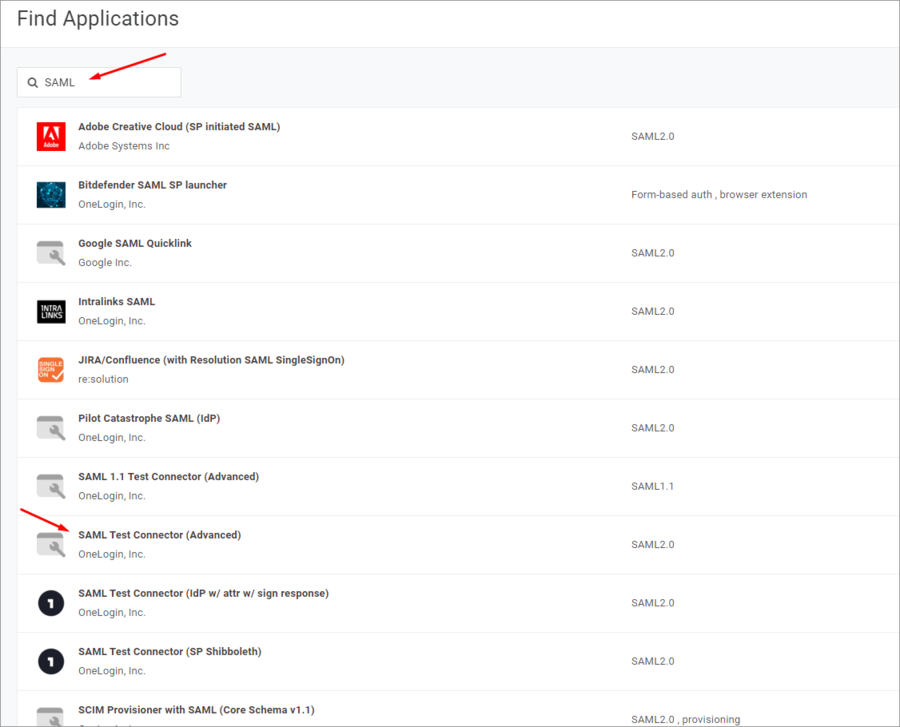Click the Adobe Creative Cloud logo icon

(51, 136)
